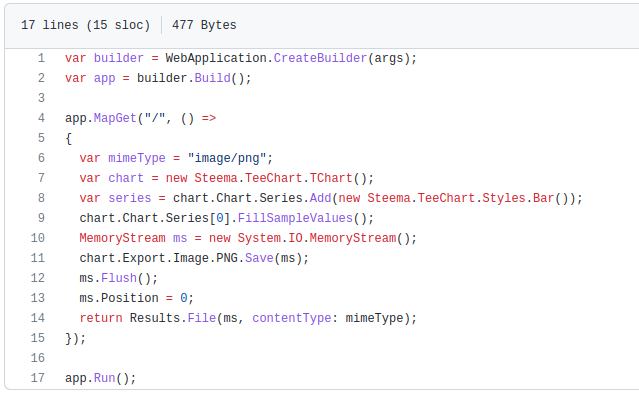The height and width of the screenshot is (399, 639).
Task: Click the '477 Bytes' file size
Action: (204, 25)
